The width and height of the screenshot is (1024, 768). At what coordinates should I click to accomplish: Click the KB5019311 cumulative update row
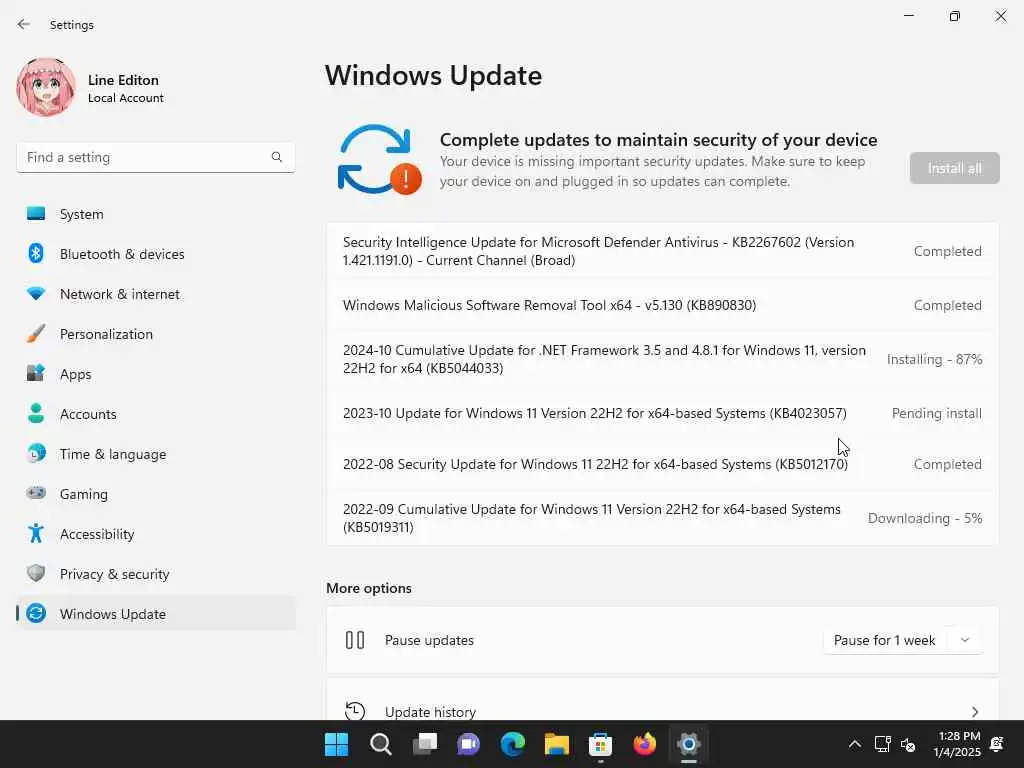[662, 518]
